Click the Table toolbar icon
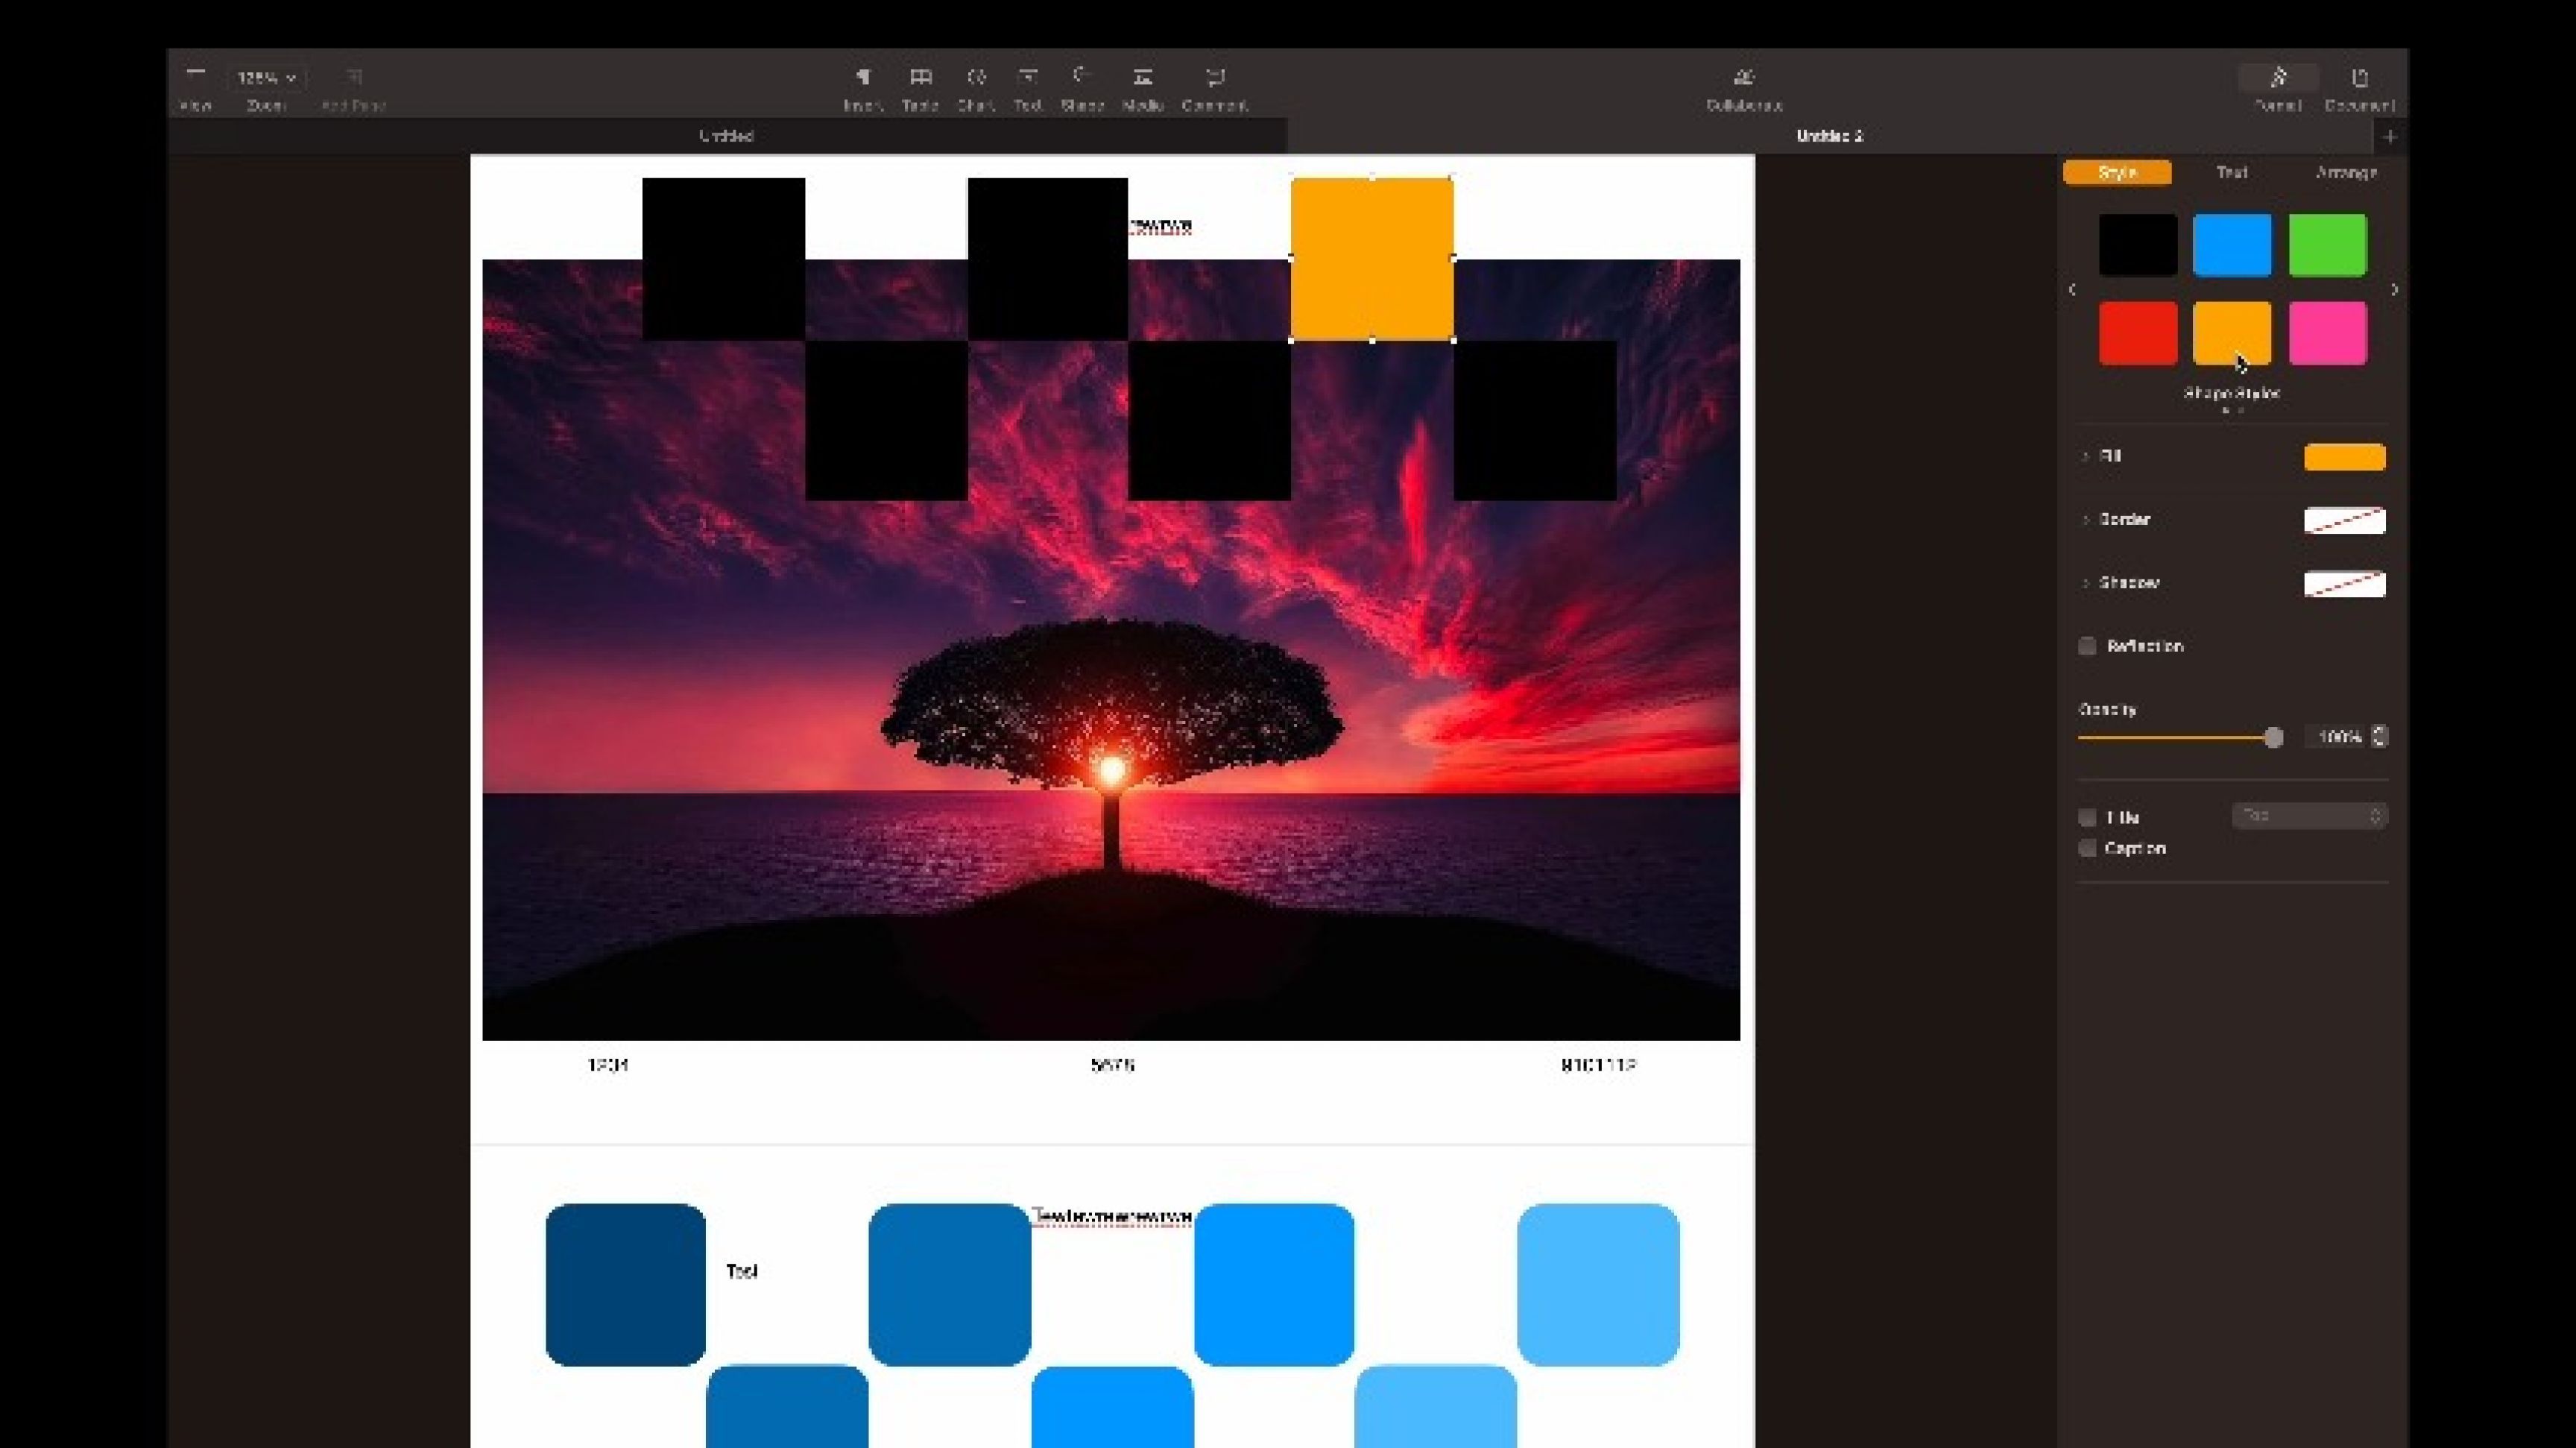Viewport: 2576px width, 1448px height. [920, 77]
